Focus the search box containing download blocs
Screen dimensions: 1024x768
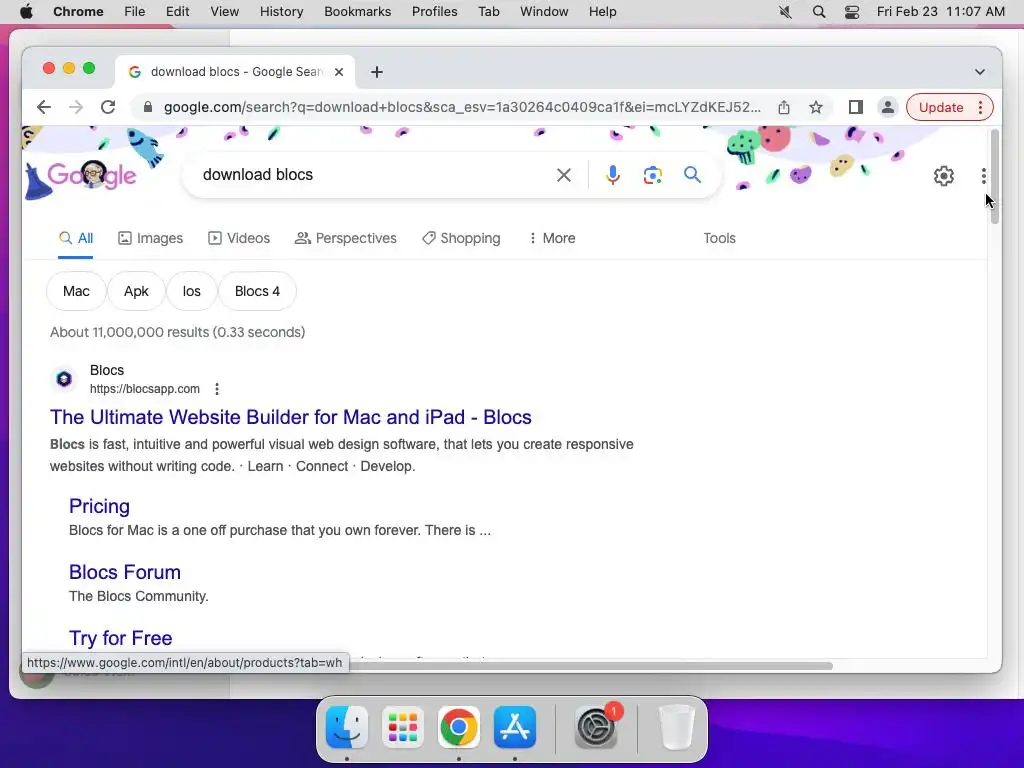[x=372, y=174]
